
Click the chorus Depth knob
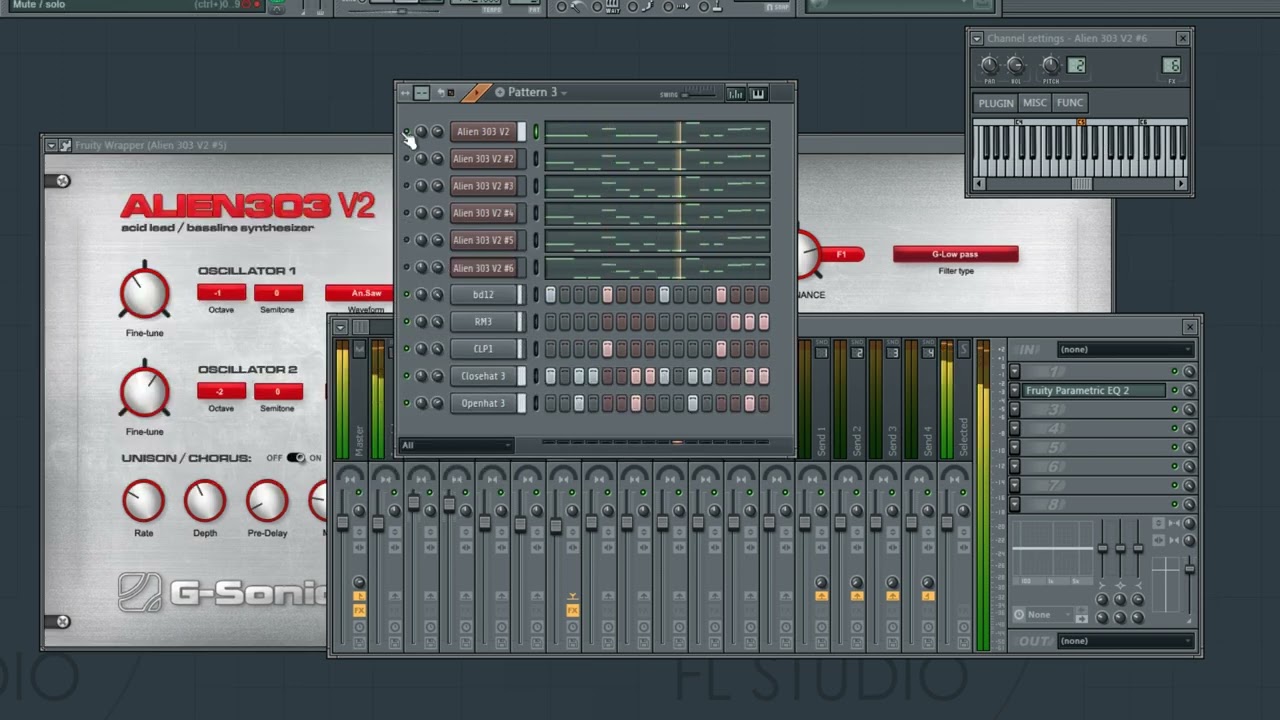pos(205,501)
